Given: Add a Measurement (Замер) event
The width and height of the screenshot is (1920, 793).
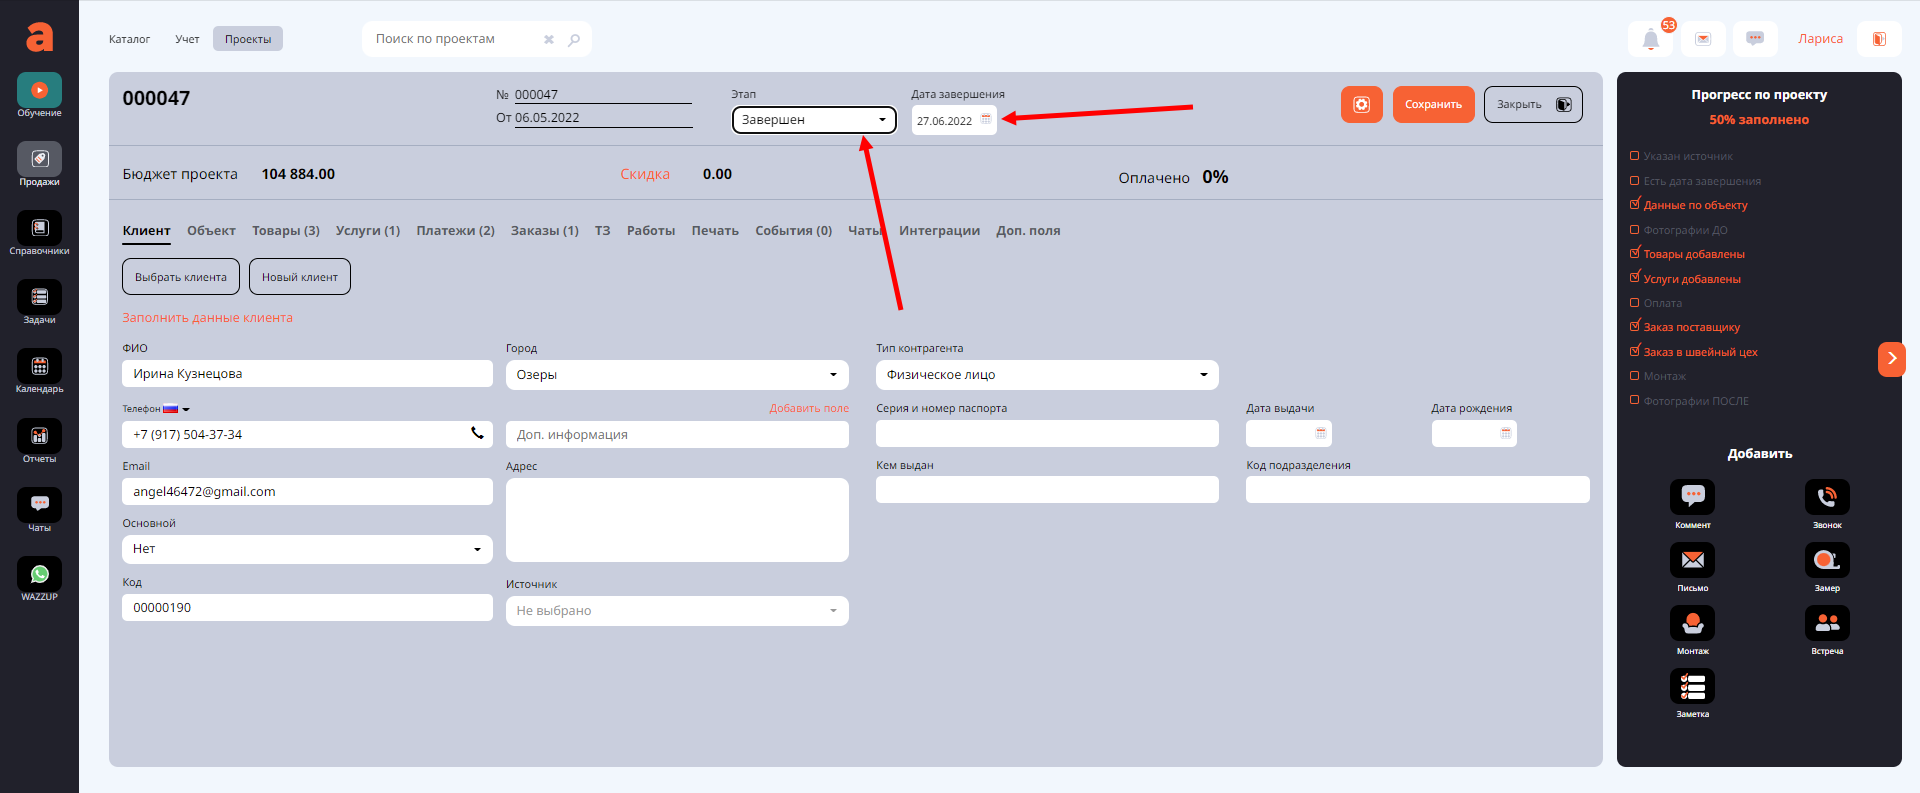Looking at the screenshot, I should tap(1826, 561).
